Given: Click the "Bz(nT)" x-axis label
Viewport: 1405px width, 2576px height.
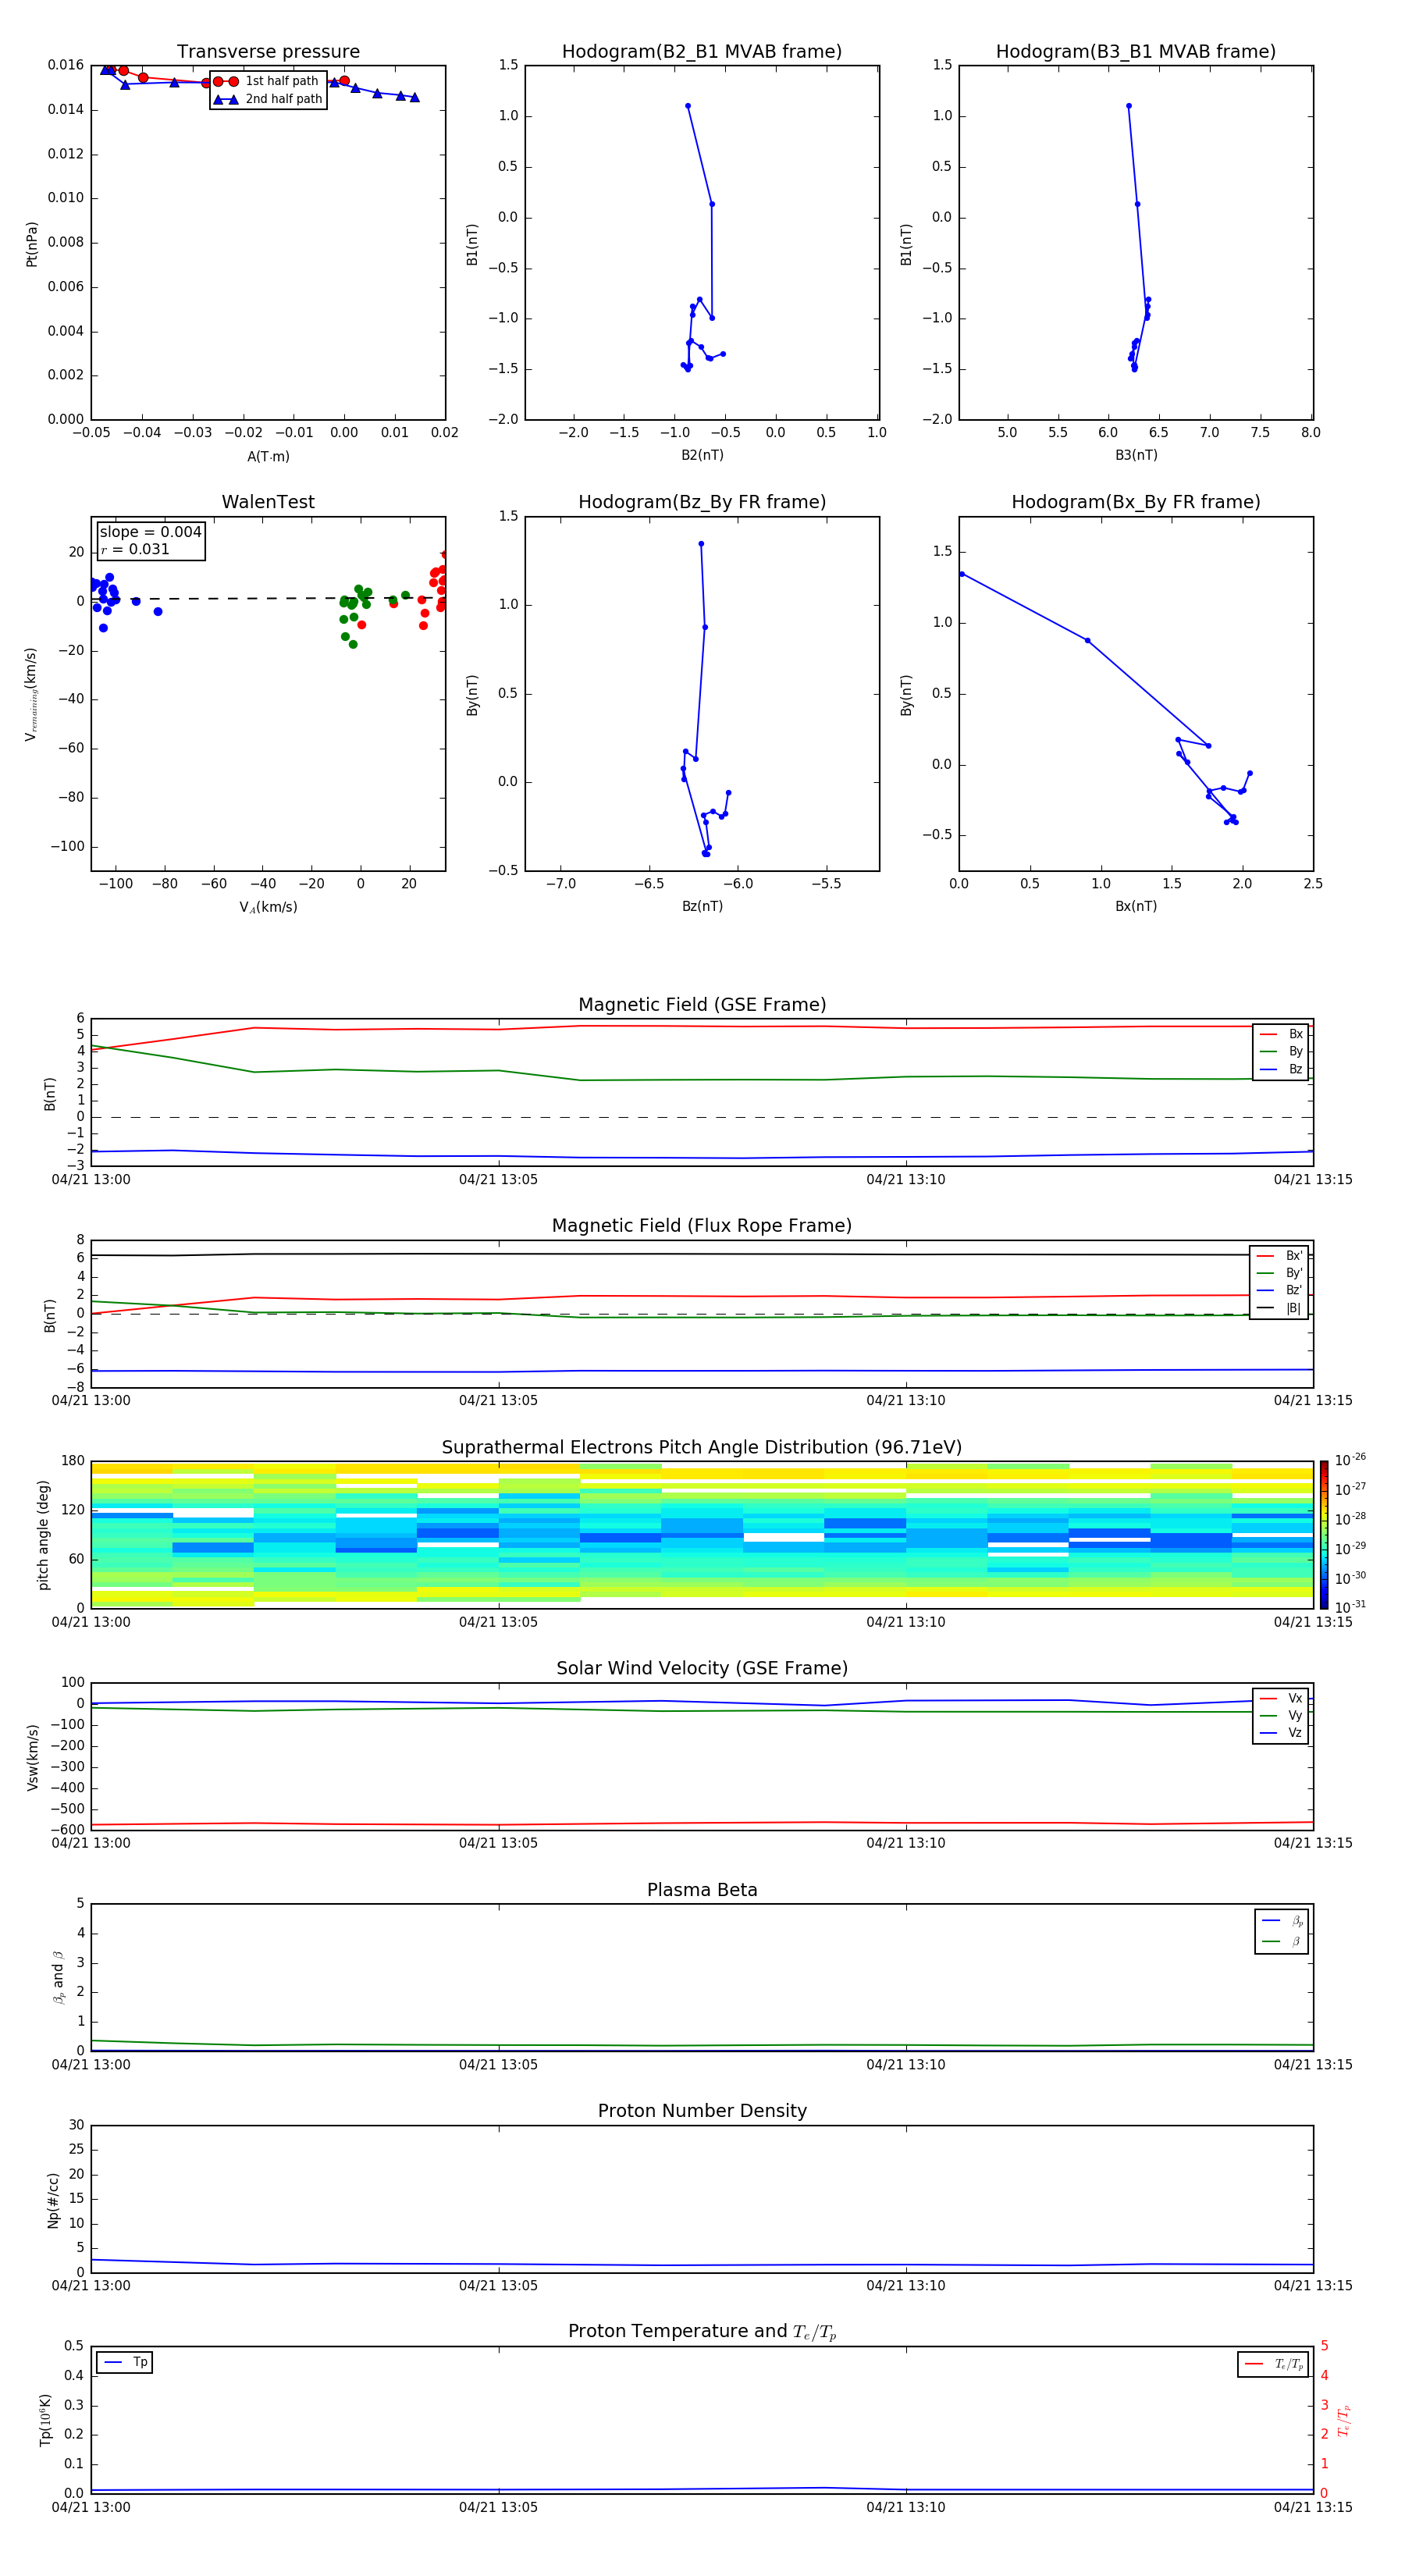Looking at the screenshot, I should pos(702,906).
